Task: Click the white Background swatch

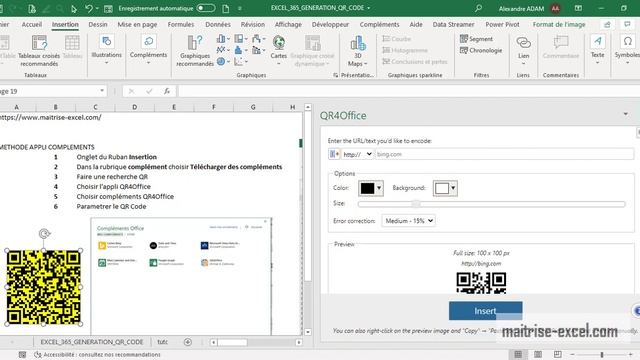Action: (442, 188)
